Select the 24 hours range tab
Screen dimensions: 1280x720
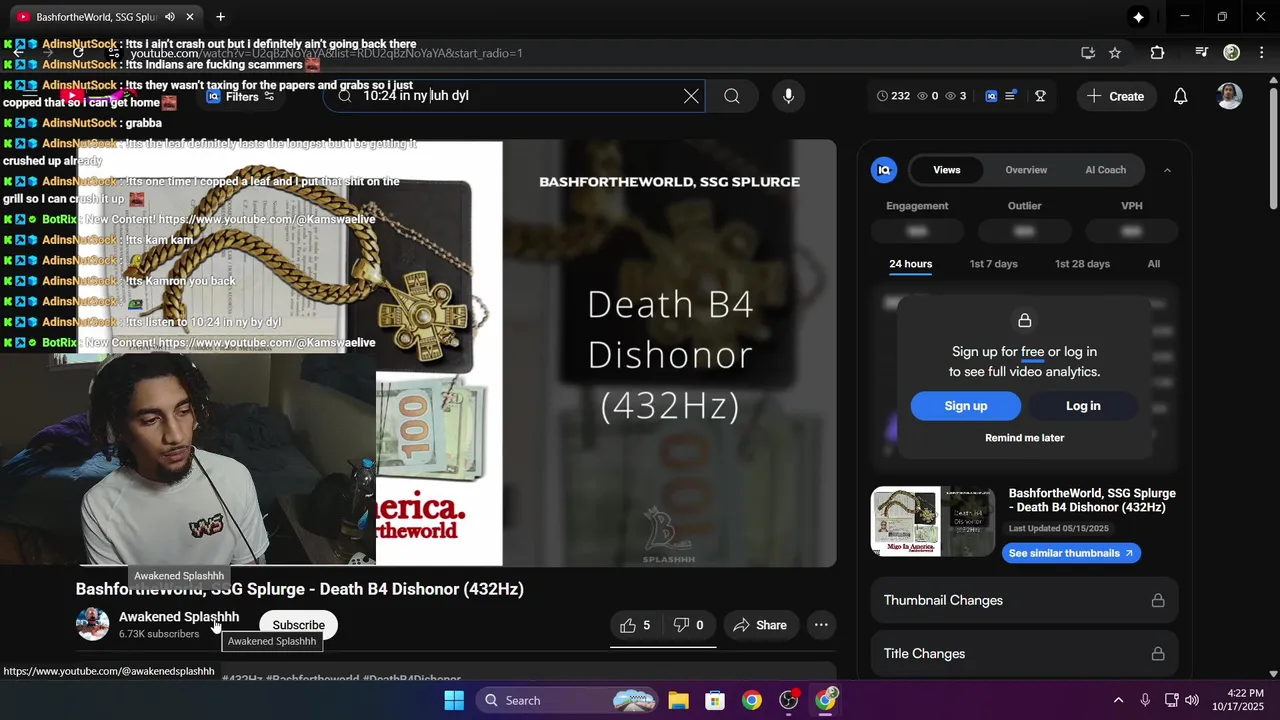point(910,264)
